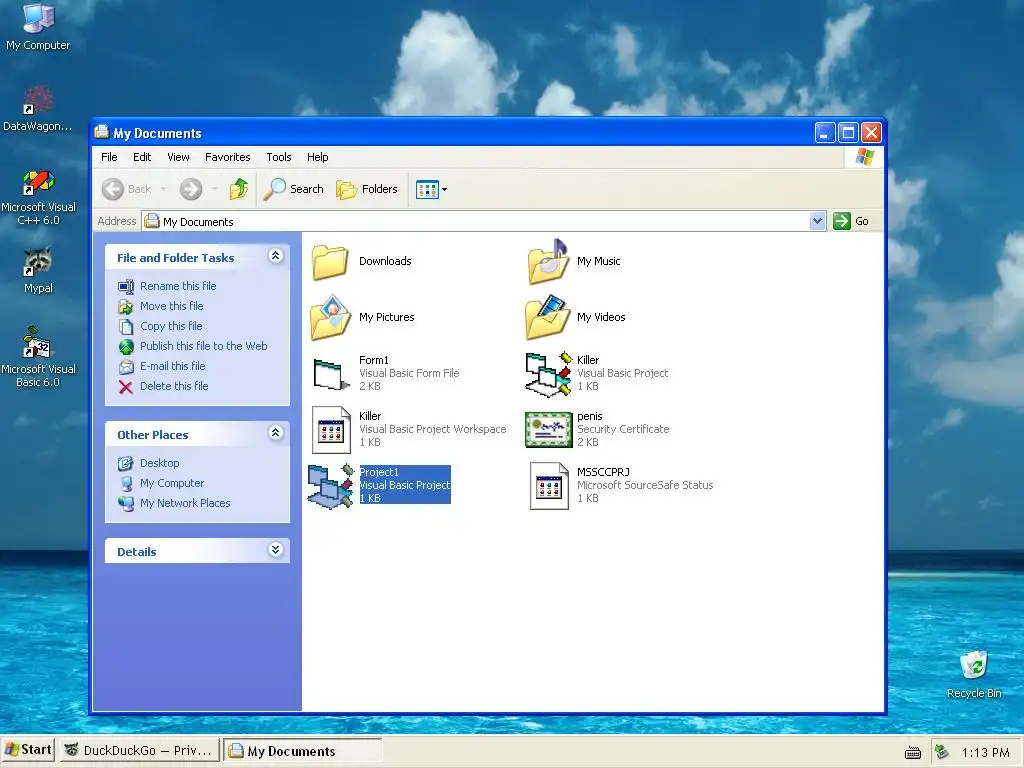The image size is (1024, 768).
Task: Click the Windows flag logo in menu bar
Action: click(864, 157)
